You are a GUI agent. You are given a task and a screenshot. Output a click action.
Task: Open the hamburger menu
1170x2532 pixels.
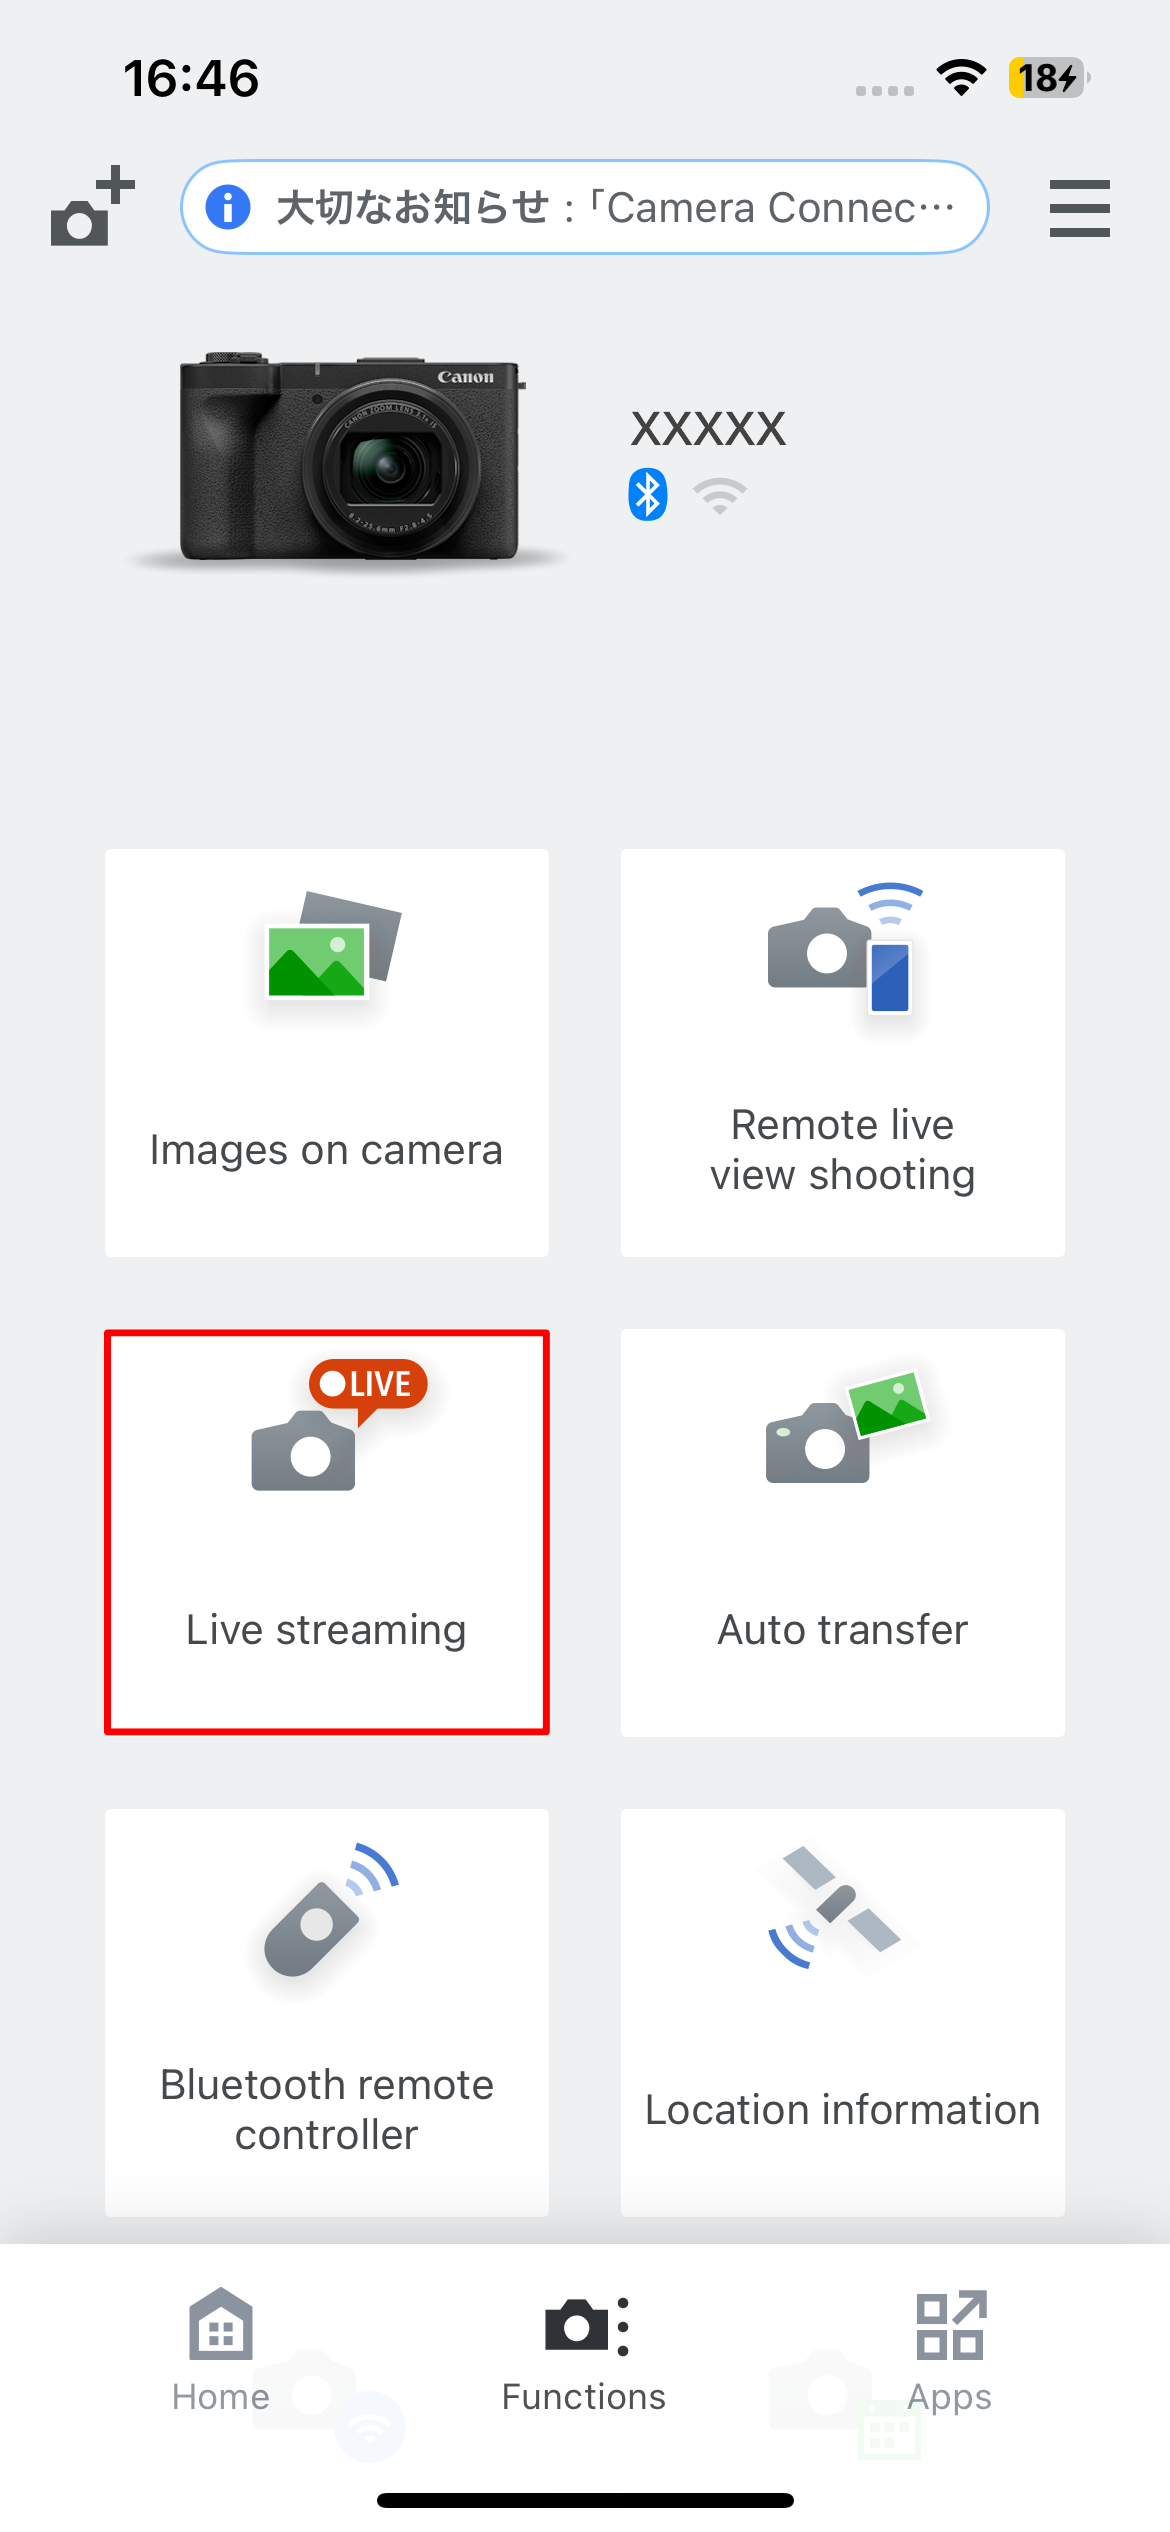(1079, 208)
